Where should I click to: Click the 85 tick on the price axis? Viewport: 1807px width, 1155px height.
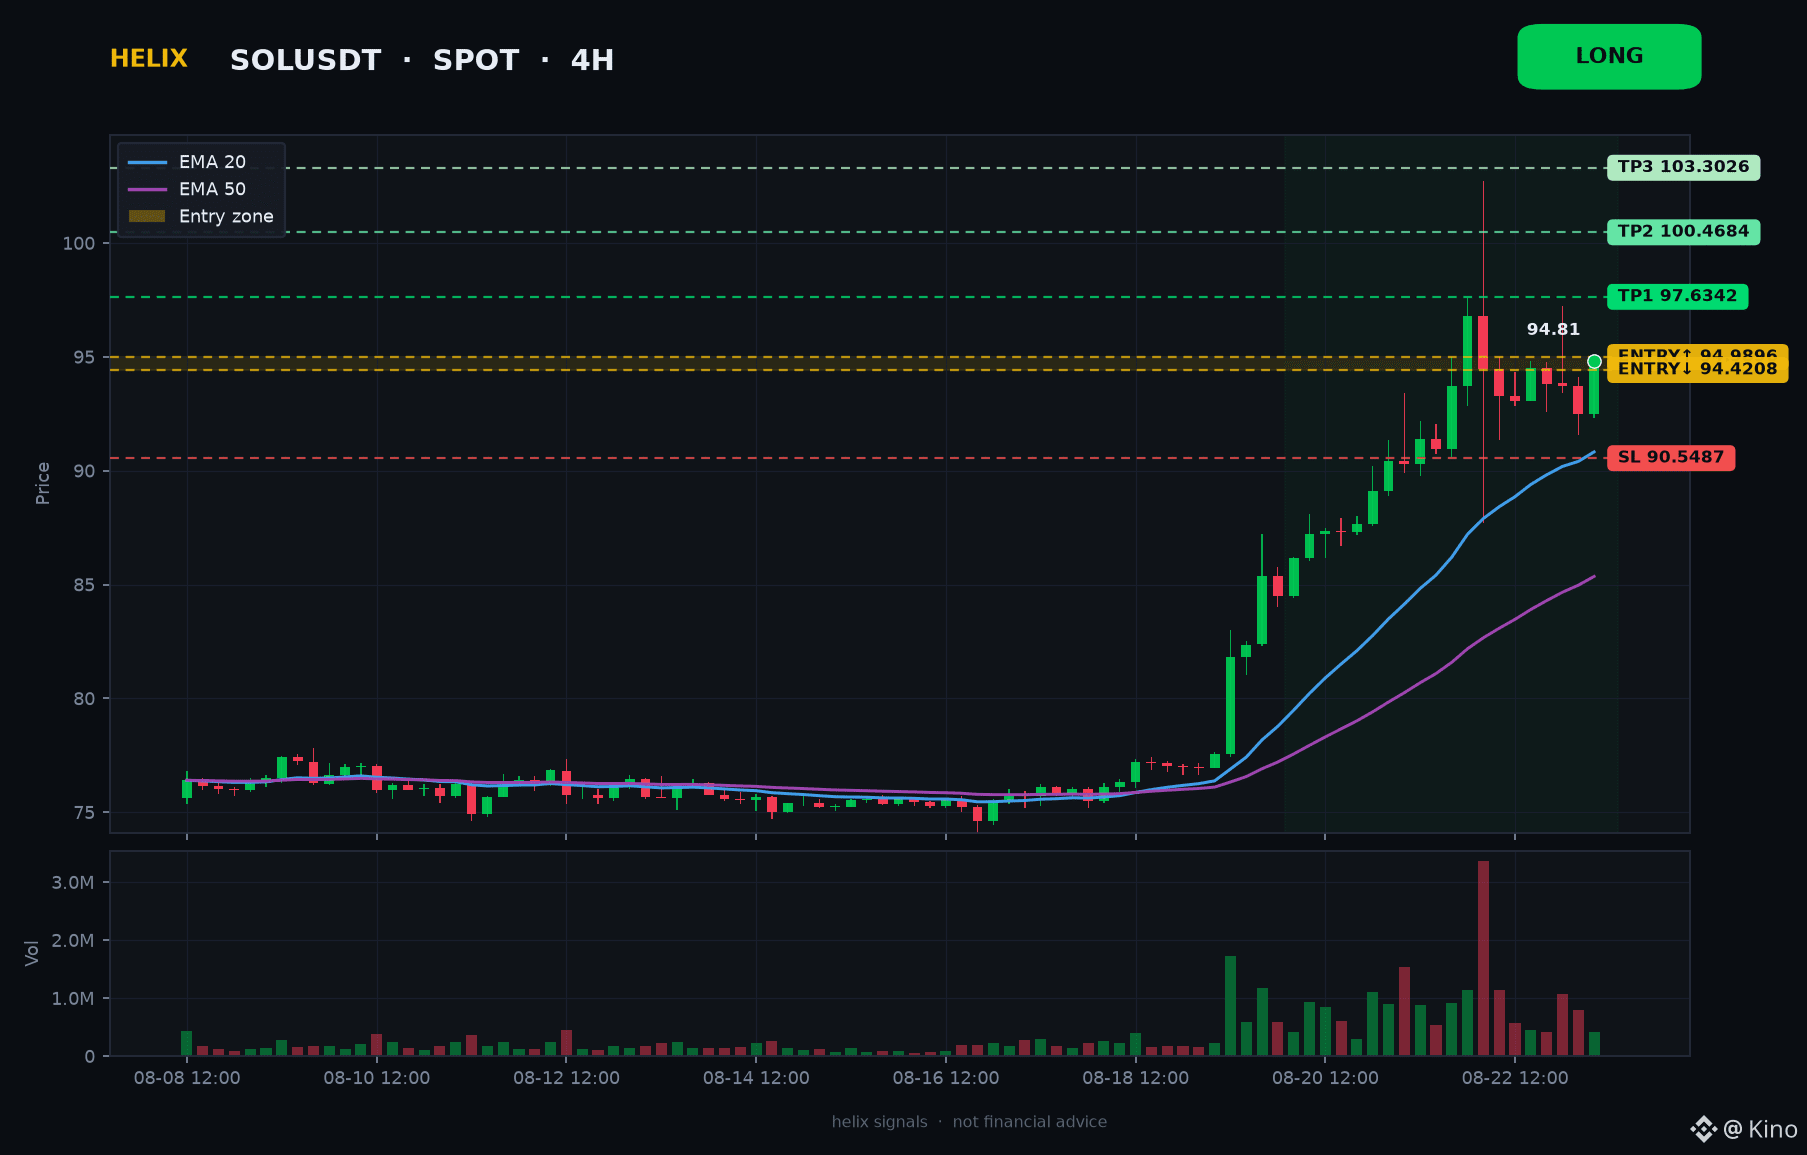[x=84, y=585]
